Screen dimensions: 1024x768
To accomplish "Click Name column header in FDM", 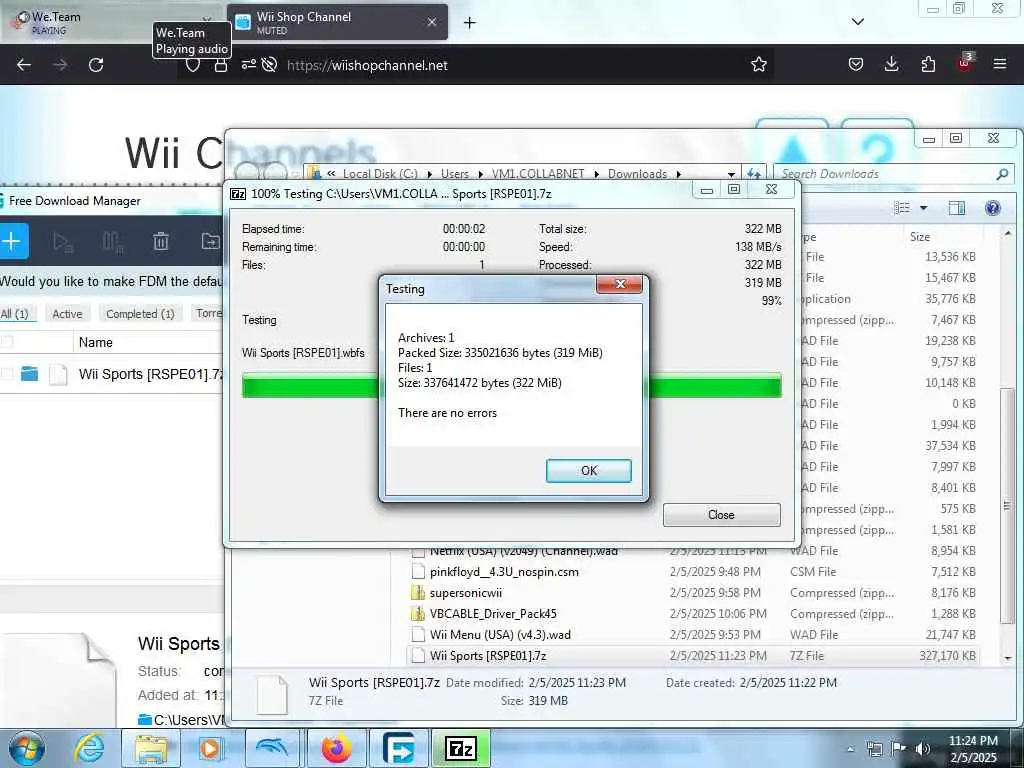I will (x=95, y=342).
